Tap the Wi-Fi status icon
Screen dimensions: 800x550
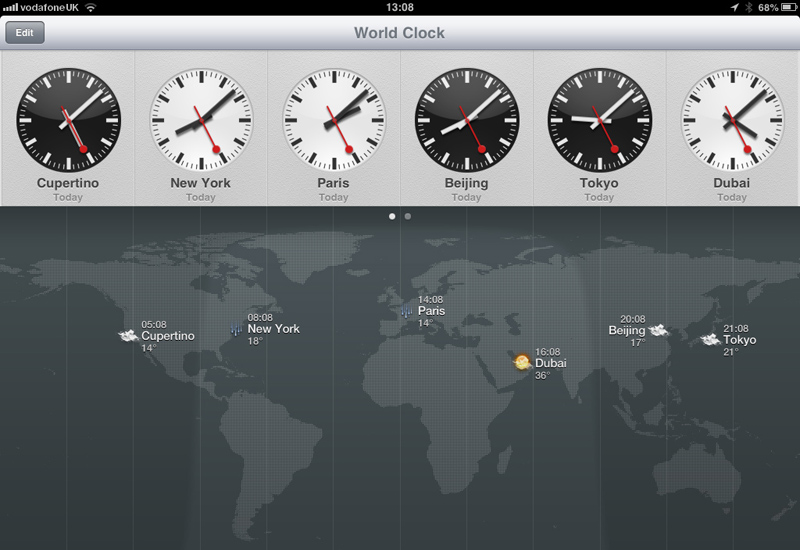click(x=91, y=7)
